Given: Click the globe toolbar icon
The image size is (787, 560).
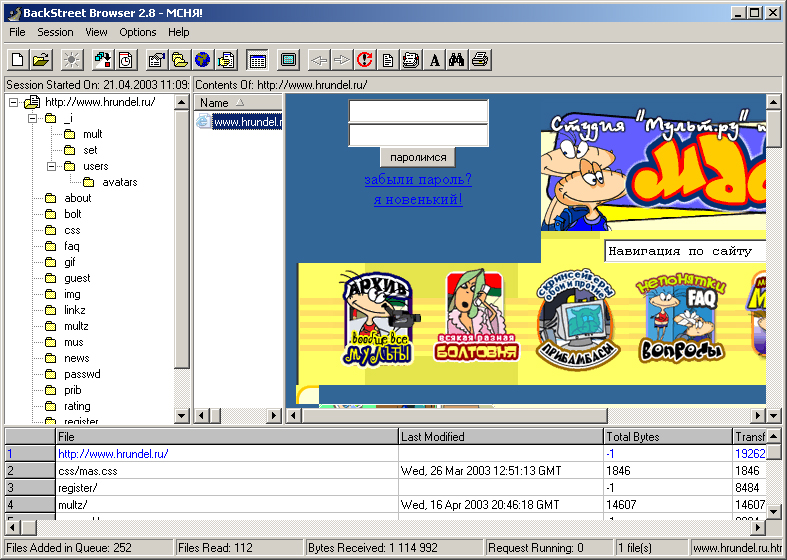Looking at the screenshot, I should 202,60.
